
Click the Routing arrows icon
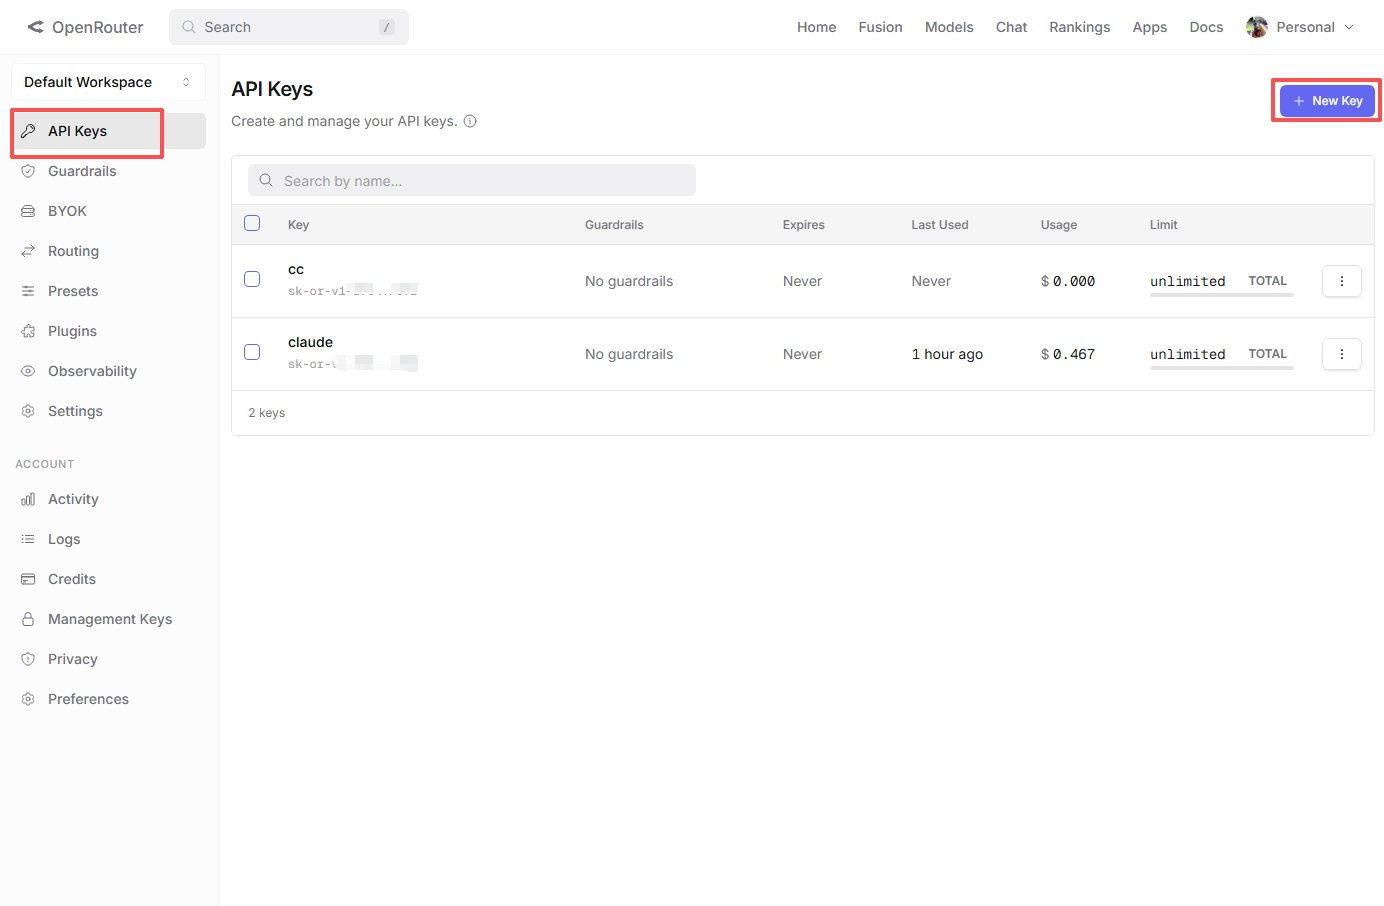(x=28, y=251)
